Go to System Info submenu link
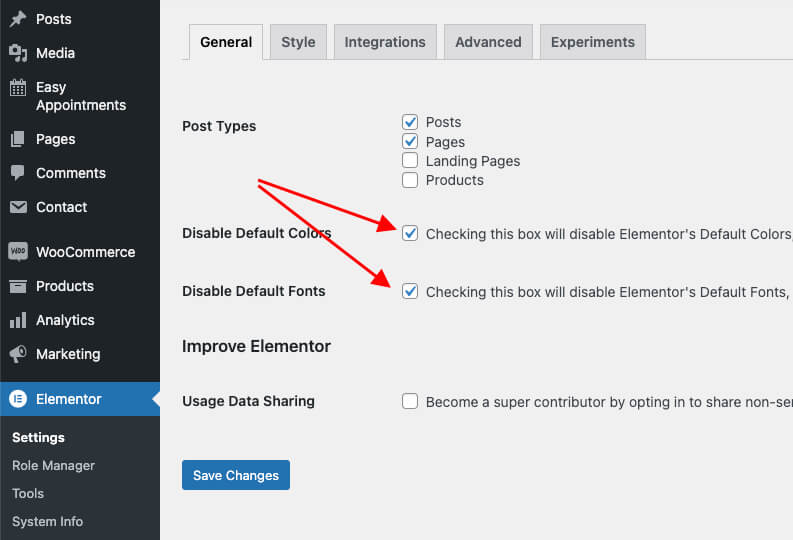The width and height of the screenshot is (793, 540). (48, 521)
